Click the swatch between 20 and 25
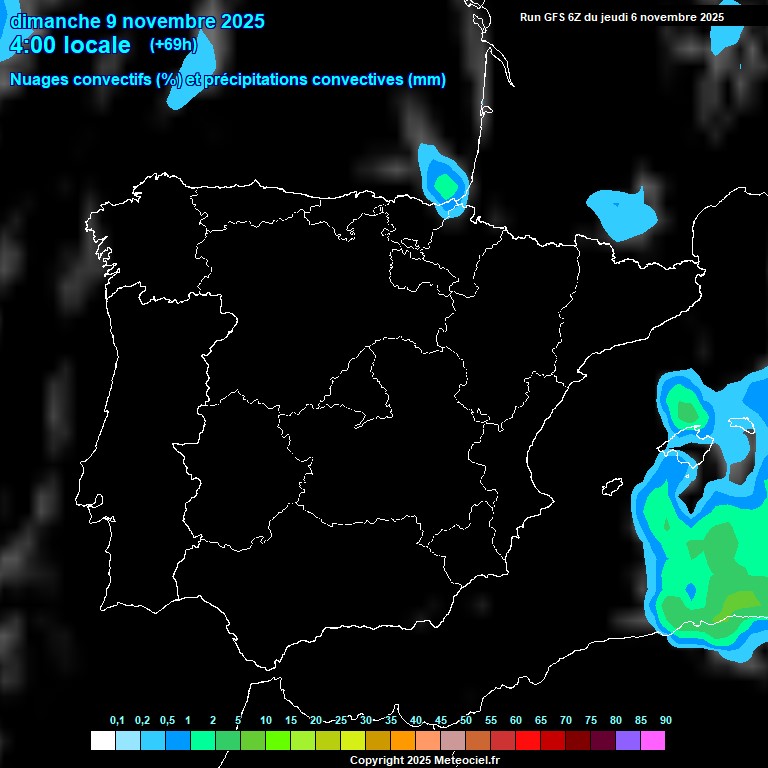 pos(328,740)
